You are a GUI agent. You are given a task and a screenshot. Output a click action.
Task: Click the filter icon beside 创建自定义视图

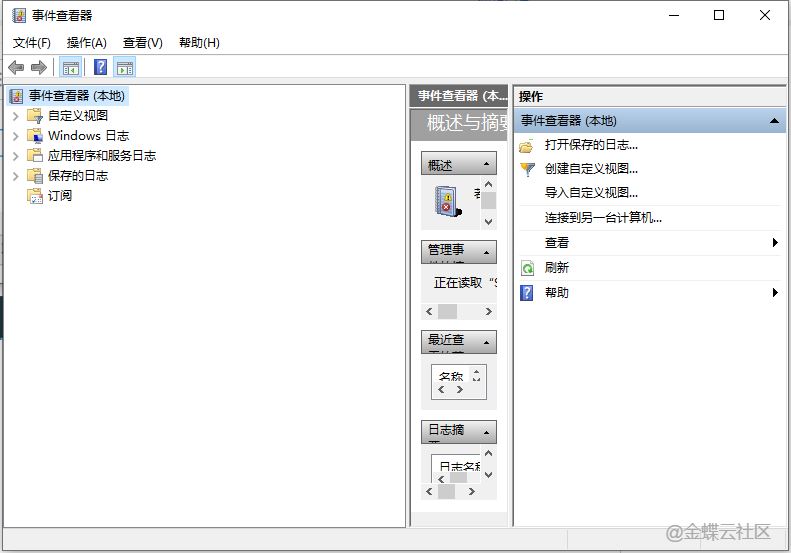tap(527, 169)
